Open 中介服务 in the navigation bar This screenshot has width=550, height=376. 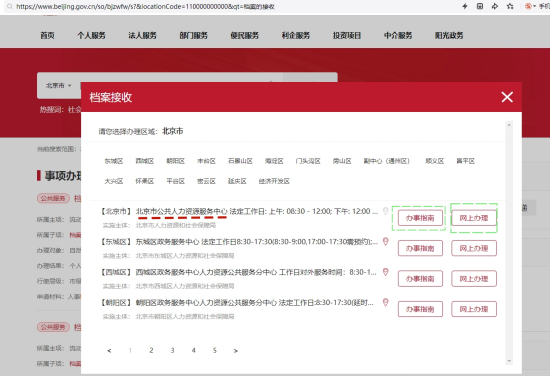pyautogui.click(x=398, y=35)
